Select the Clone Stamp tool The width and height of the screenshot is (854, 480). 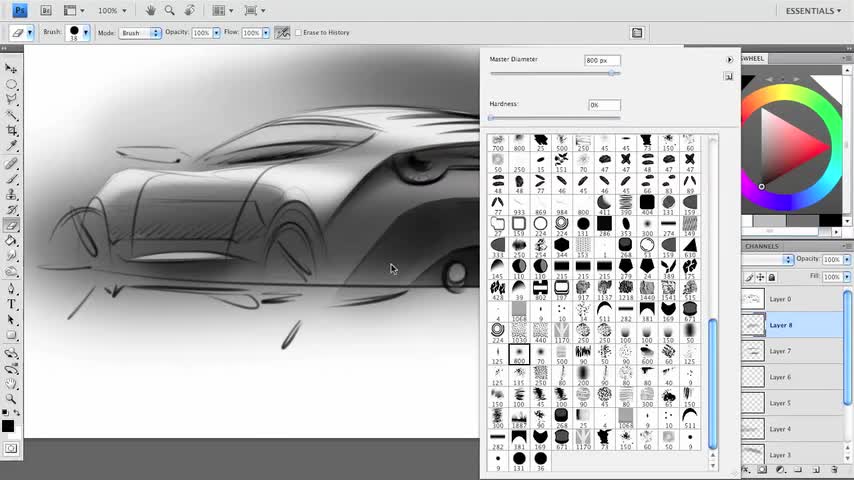pos(11,195)
